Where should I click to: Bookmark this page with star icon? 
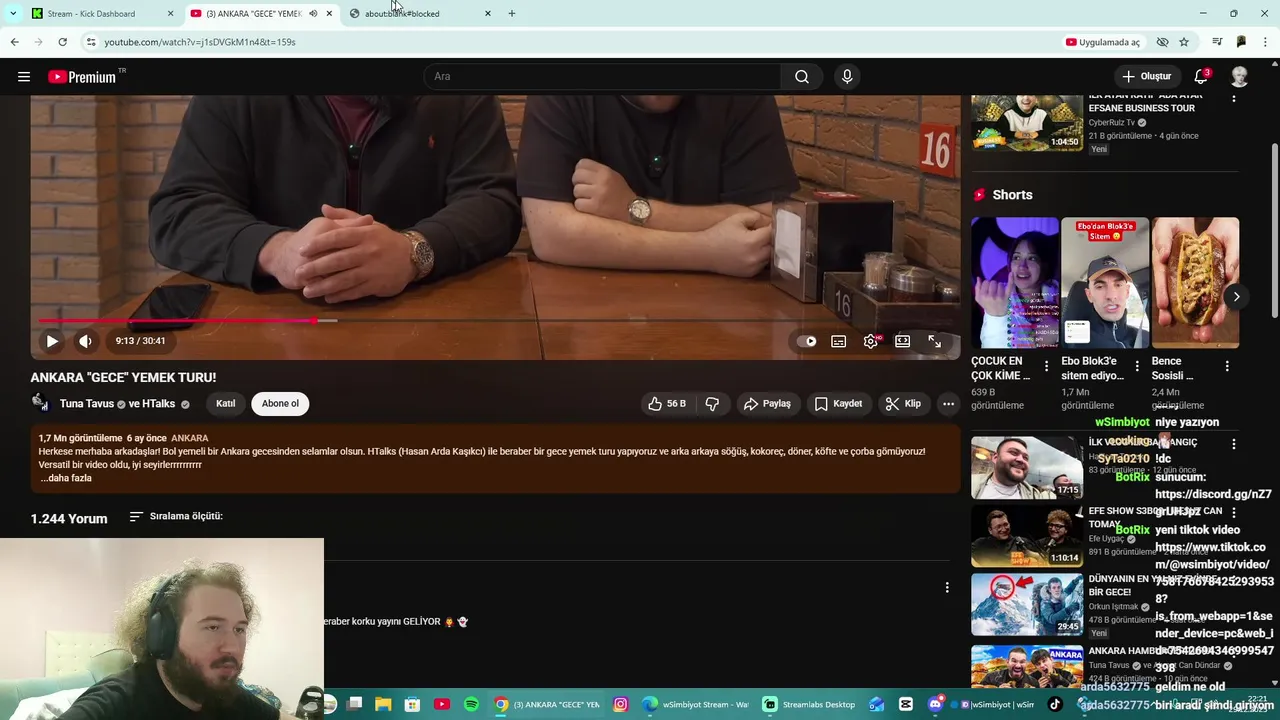[x=1184, y=42]
